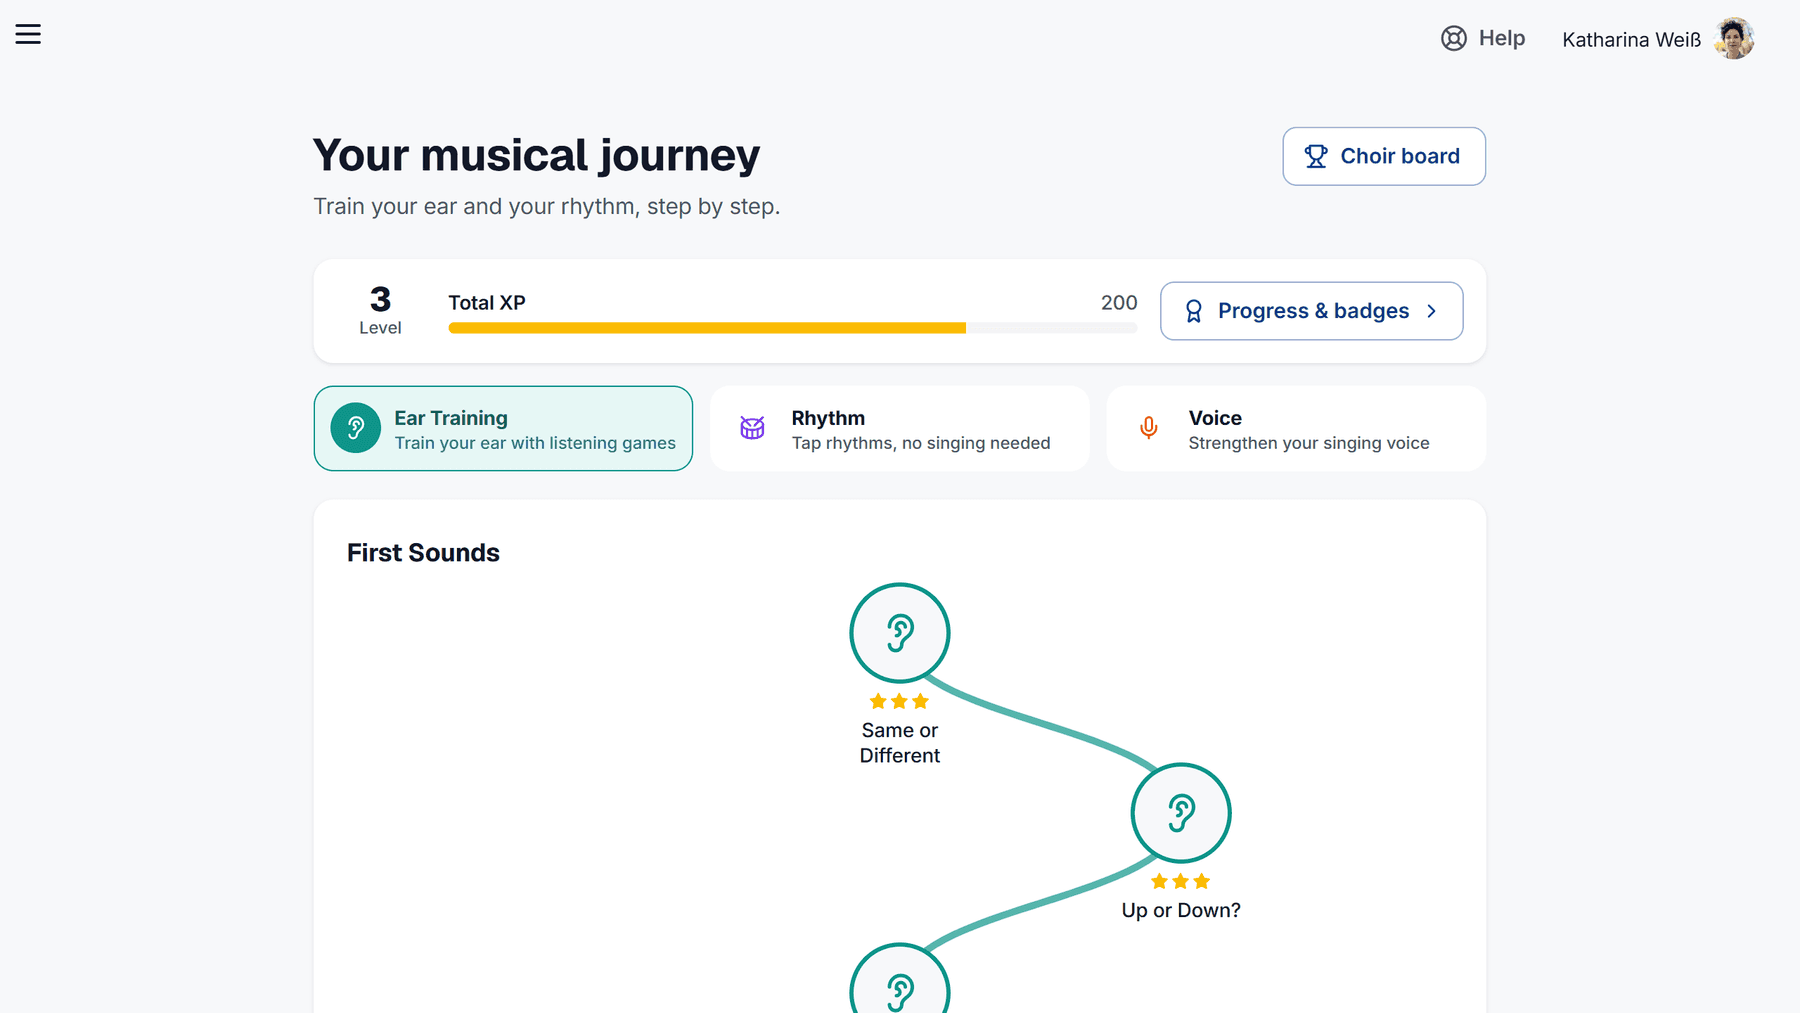Select the Ear Training tab
The width and height of the screenshot is (1800, 1013).
pyautogui.click(x=503, y=428)
